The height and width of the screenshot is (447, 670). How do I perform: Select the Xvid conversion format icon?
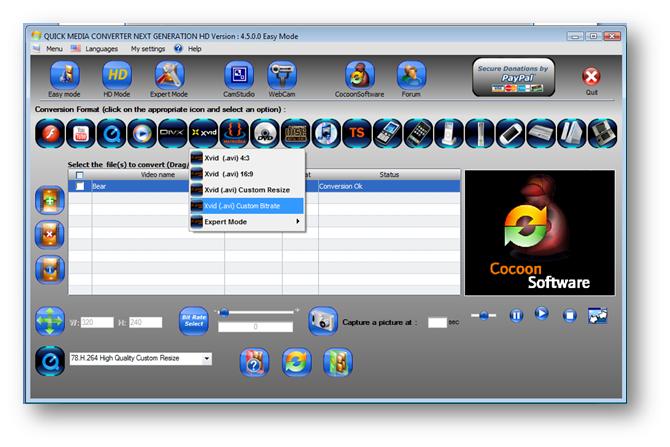(x=203, y=134)
